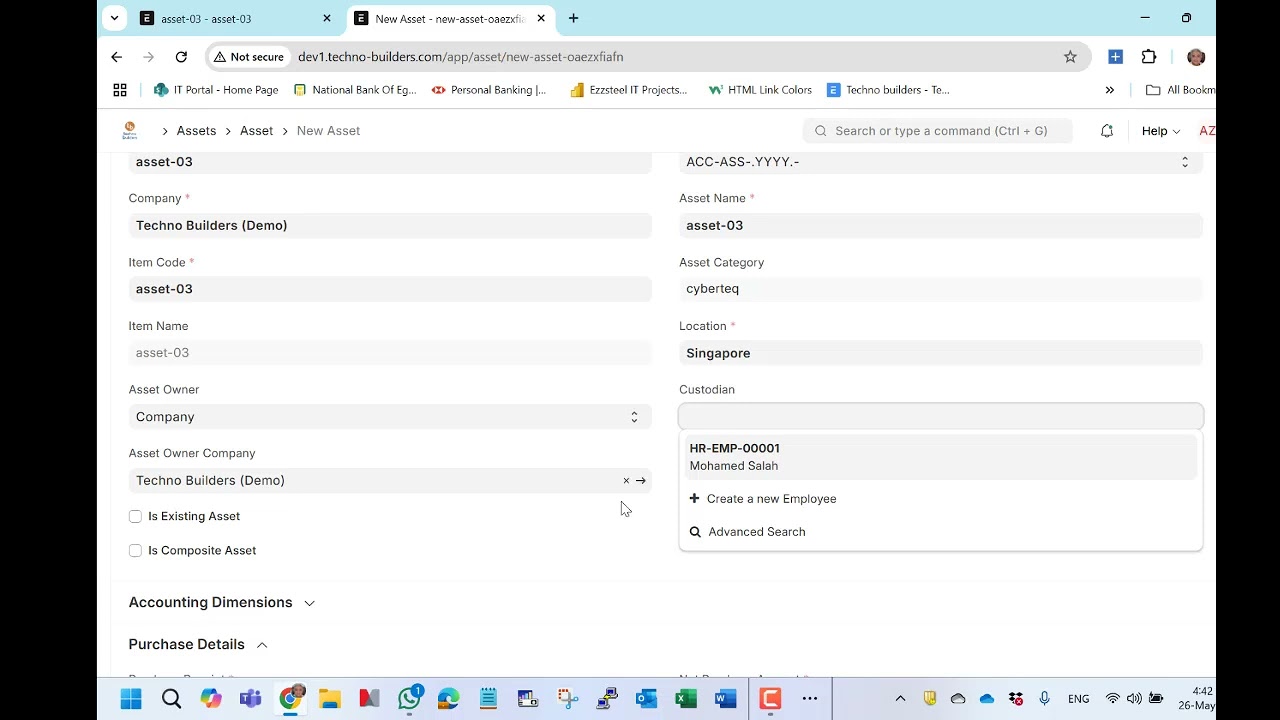Show hidden bookmarks via the chevron
This screenshot has height=720, width=1280.
[1109, 90]
